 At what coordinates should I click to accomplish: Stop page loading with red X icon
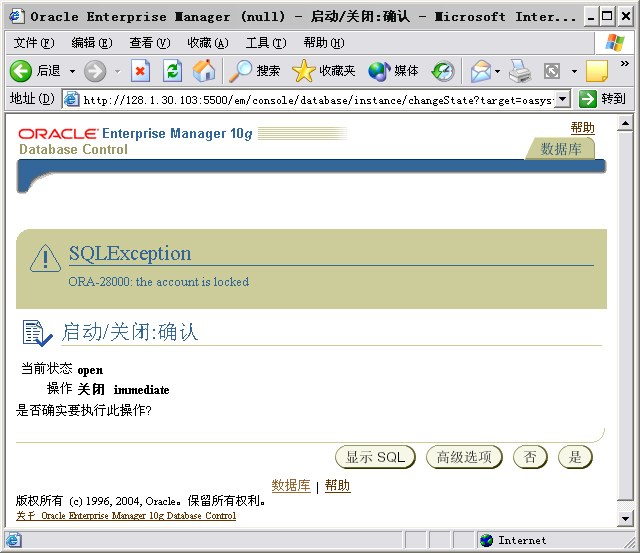[x=140, y=71]
